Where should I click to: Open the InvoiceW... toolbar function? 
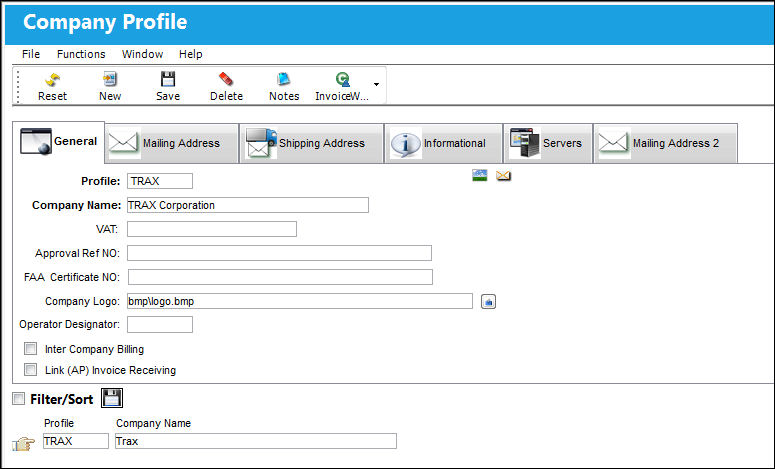342,86
